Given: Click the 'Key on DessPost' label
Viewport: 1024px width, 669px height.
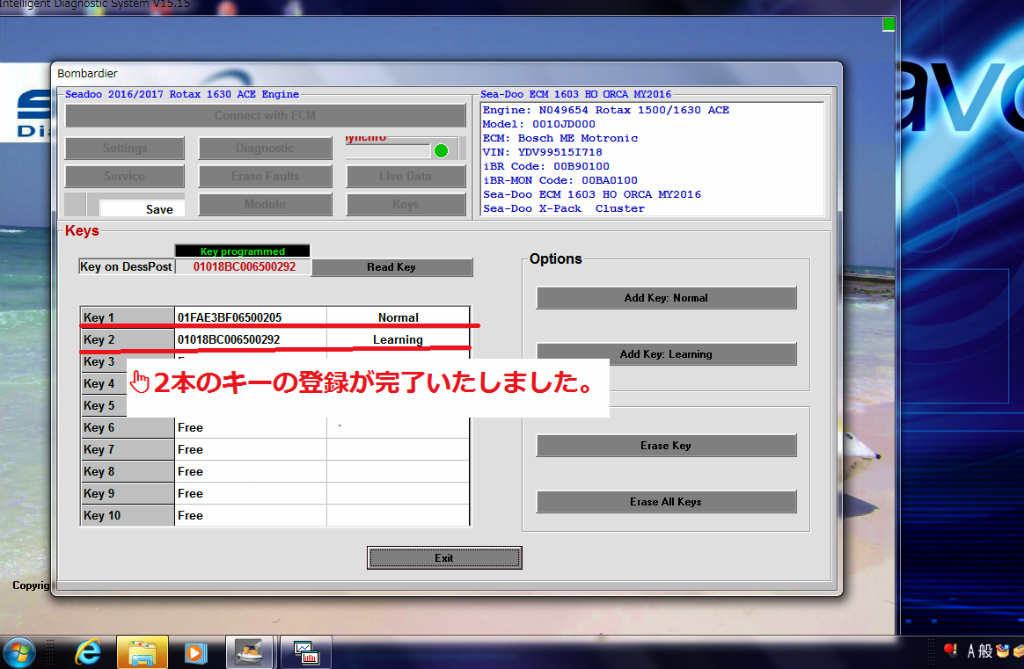Looking at the screenshot, I should (126, 267).
